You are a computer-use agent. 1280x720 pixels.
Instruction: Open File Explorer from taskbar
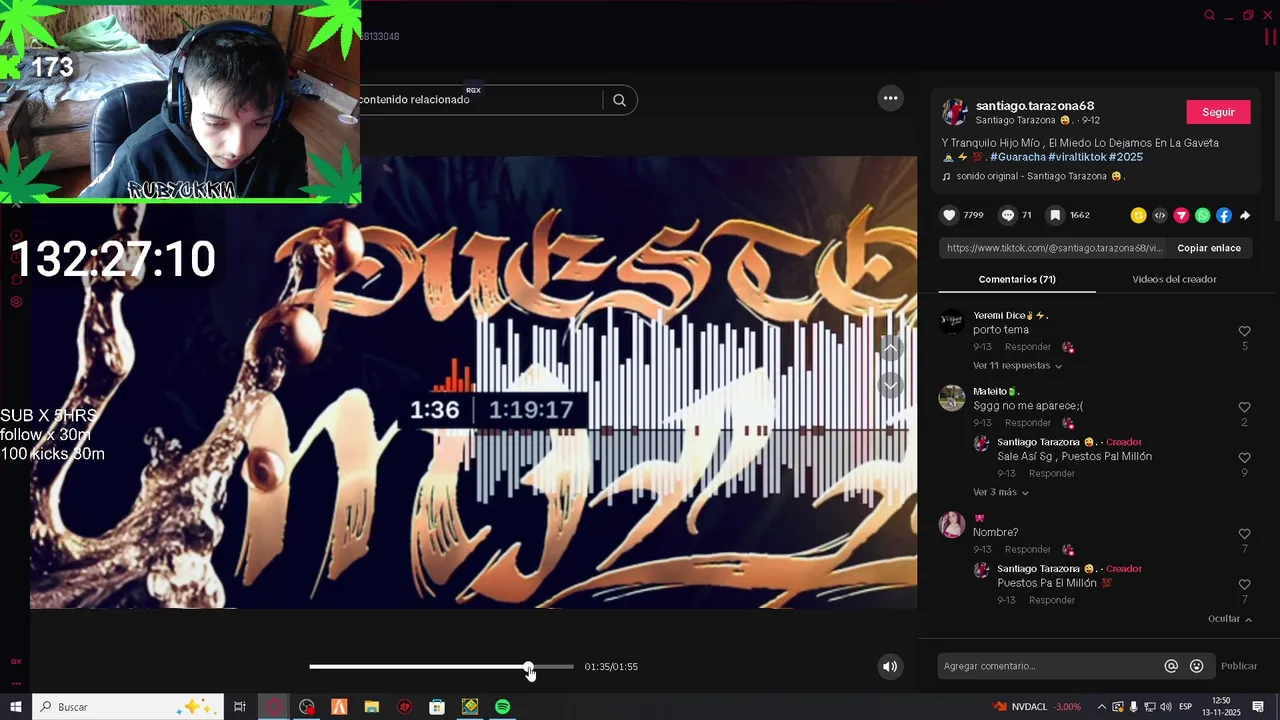point(372,707)
